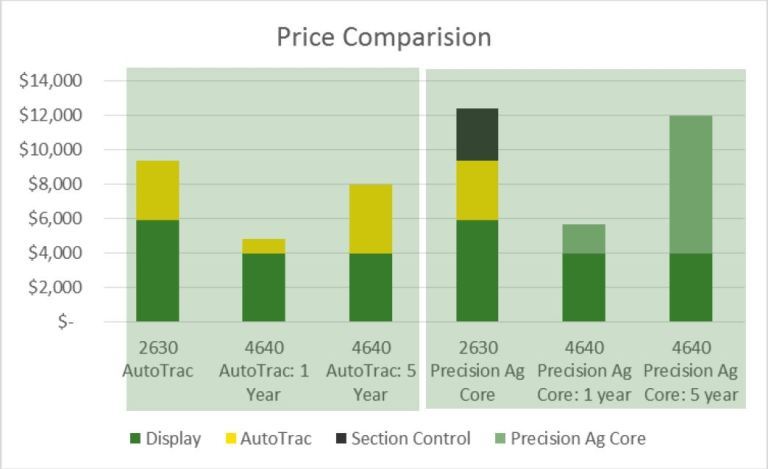
Task: Select the $14,000 axis value label
Action: pyautogui.click(x=50, y=80)
